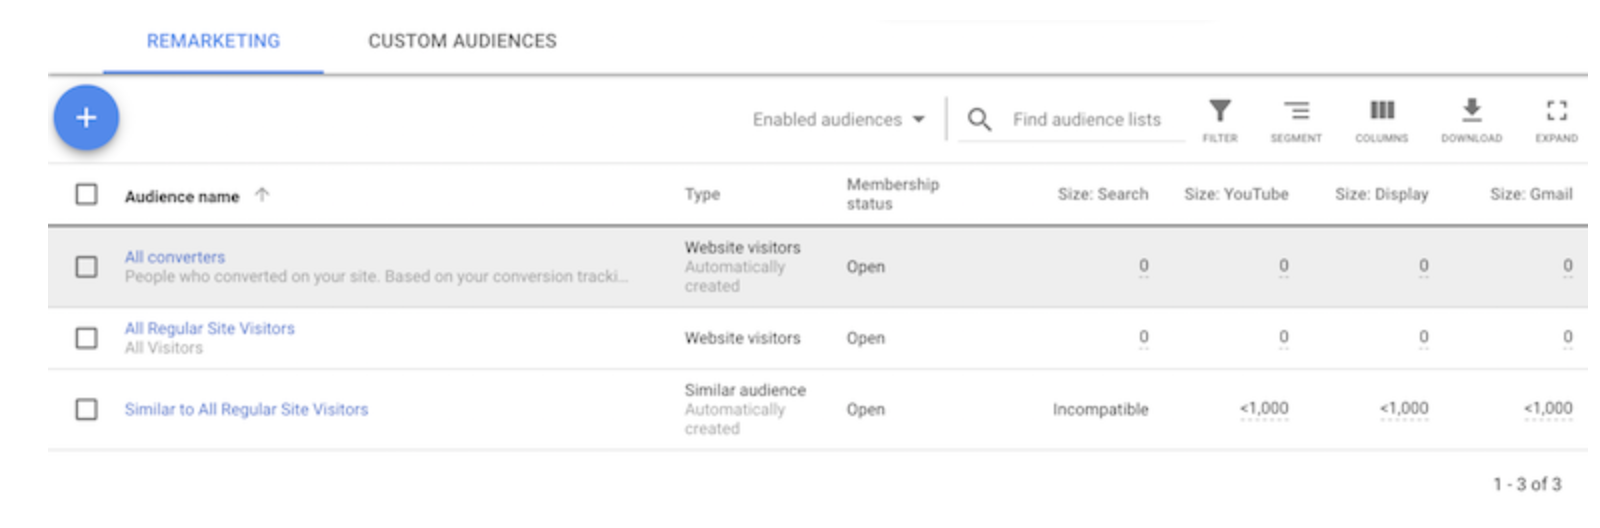The height and width of the screenshot is (528, 1600).
Task: Toggle the select-all checkbox in header
Action: click(87, 194)
